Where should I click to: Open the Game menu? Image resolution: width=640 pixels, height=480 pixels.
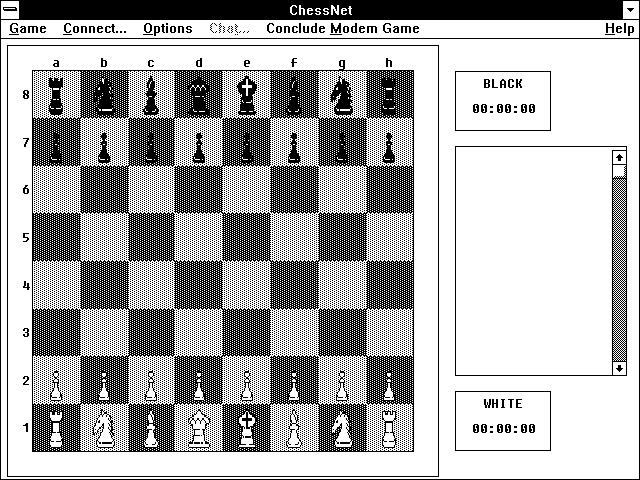[28, 29]
